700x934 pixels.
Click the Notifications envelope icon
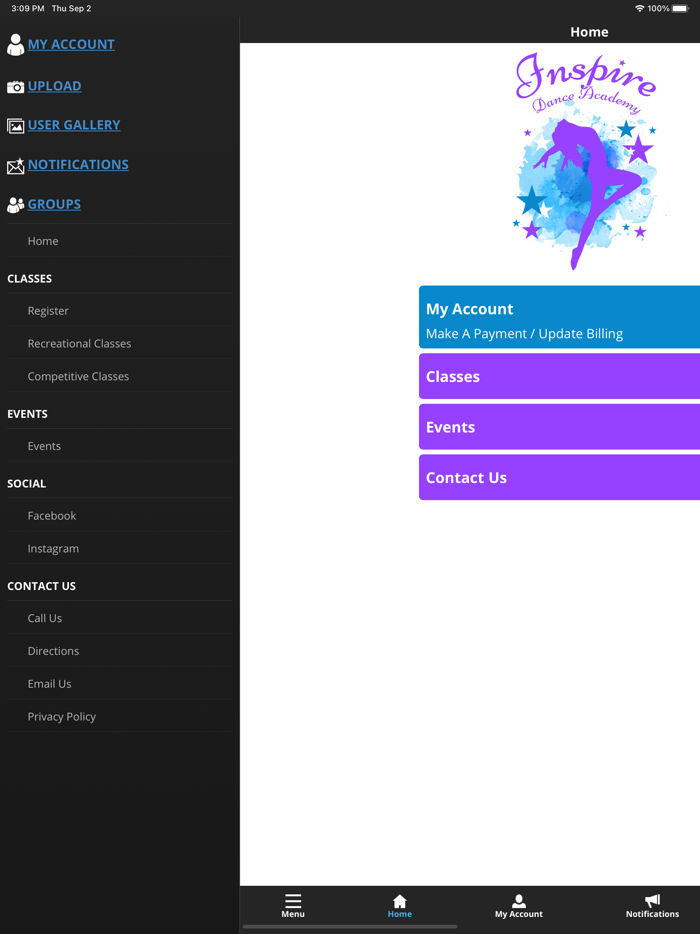(x=15, y=166)
